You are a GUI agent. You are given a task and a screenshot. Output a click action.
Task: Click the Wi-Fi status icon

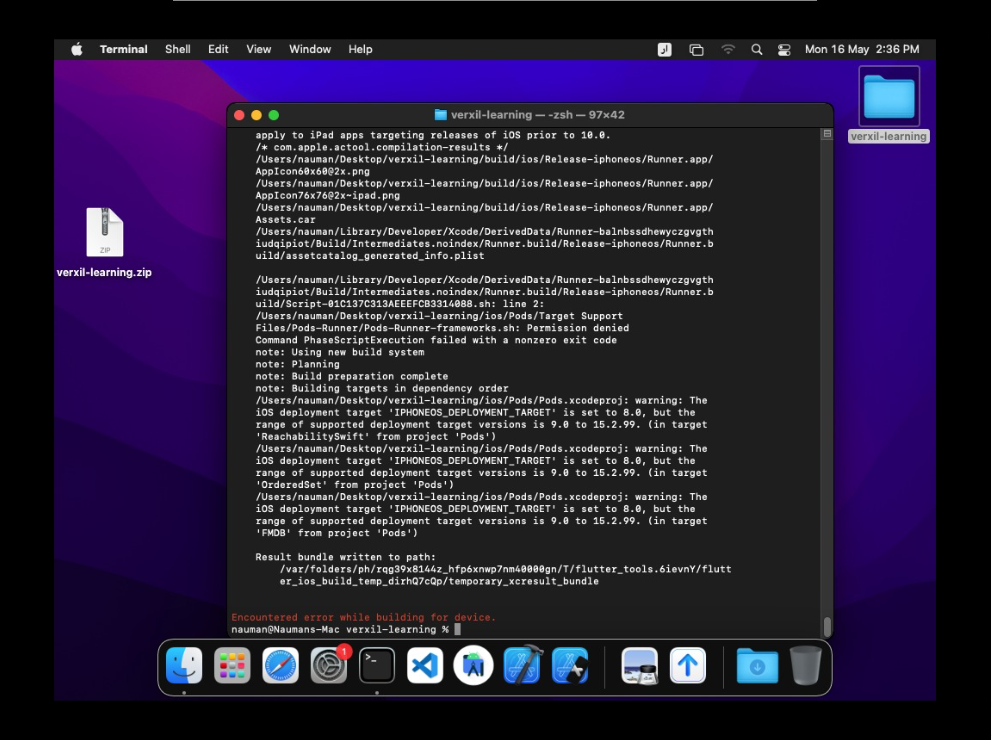(728, 49)
